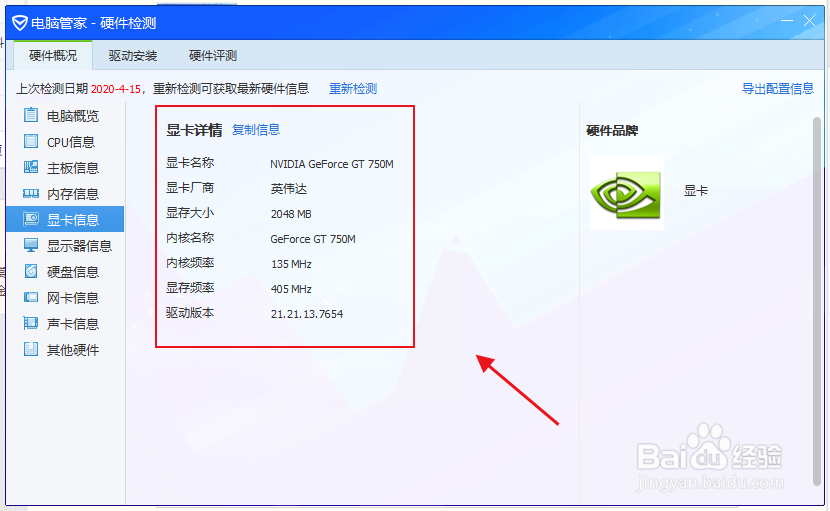
Task: Open the 内存信息 sidebar entry
Action: [x=65, y=193]
